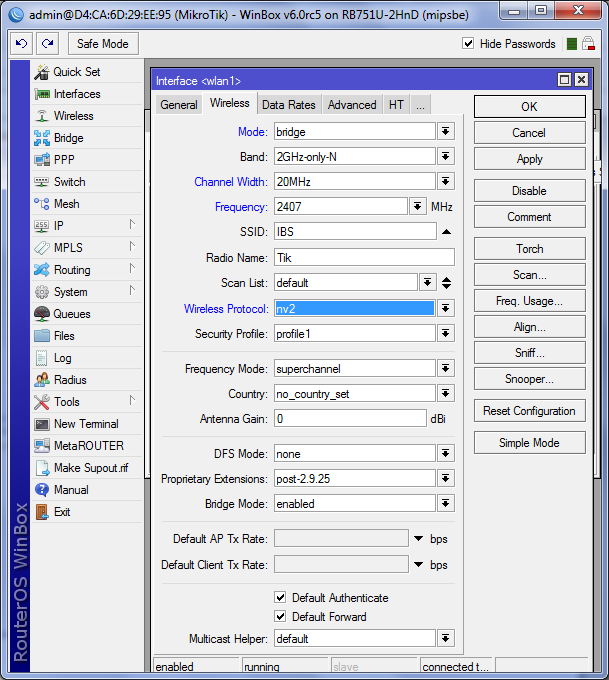Click the Snooper... button
This screenshot has width=609, height=680.
pos(530,379)
